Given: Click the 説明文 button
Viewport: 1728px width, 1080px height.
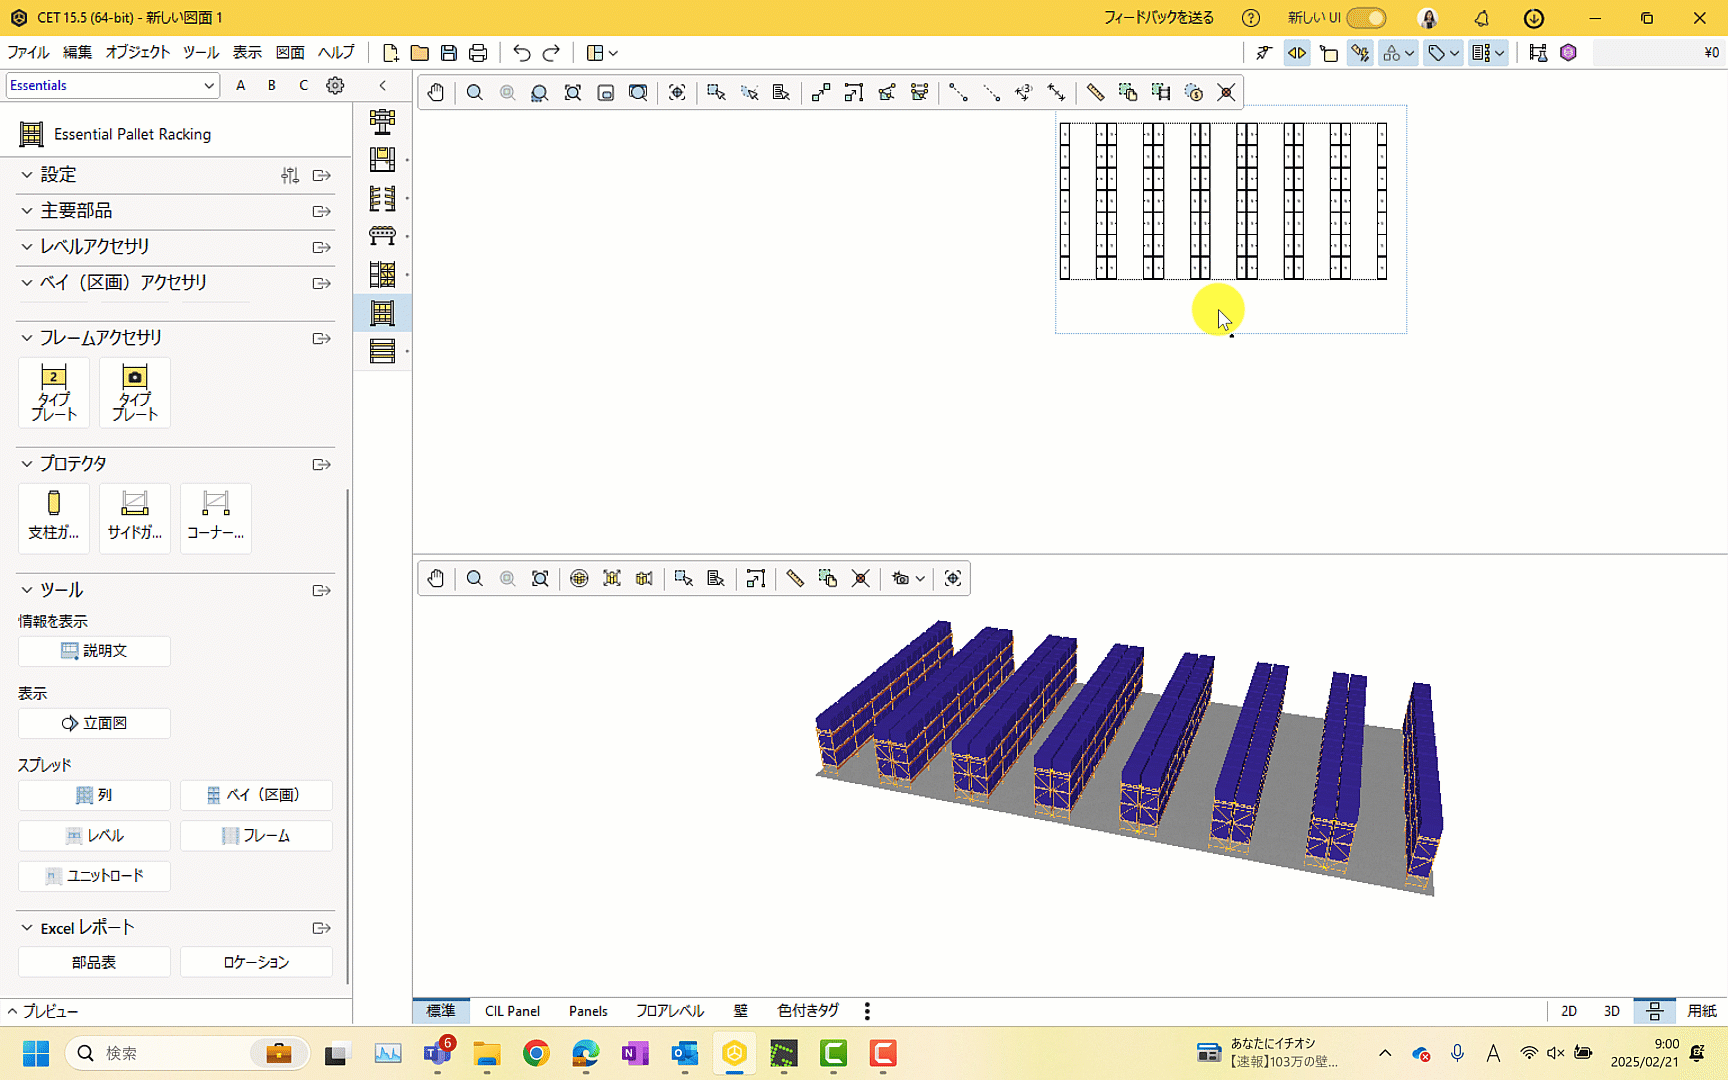Looking at the screenshot, I should tap(94, 651).
